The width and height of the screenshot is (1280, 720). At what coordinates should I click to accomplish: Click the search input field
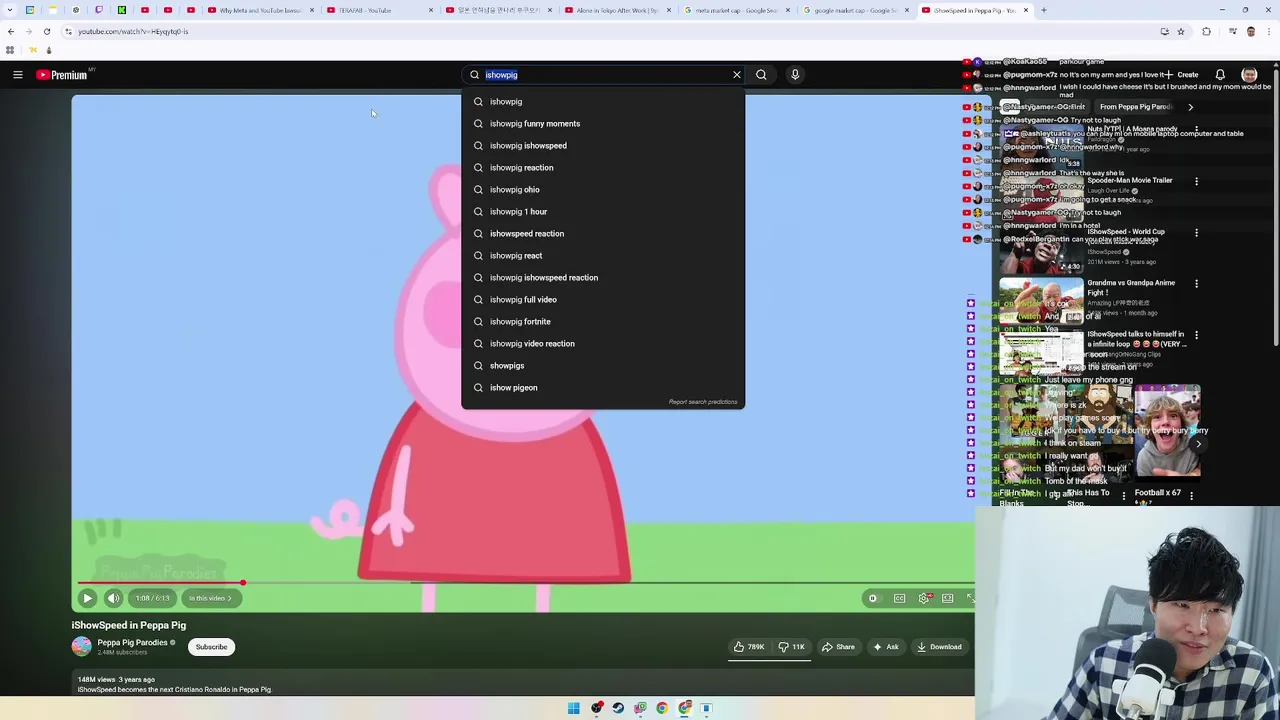605,75
